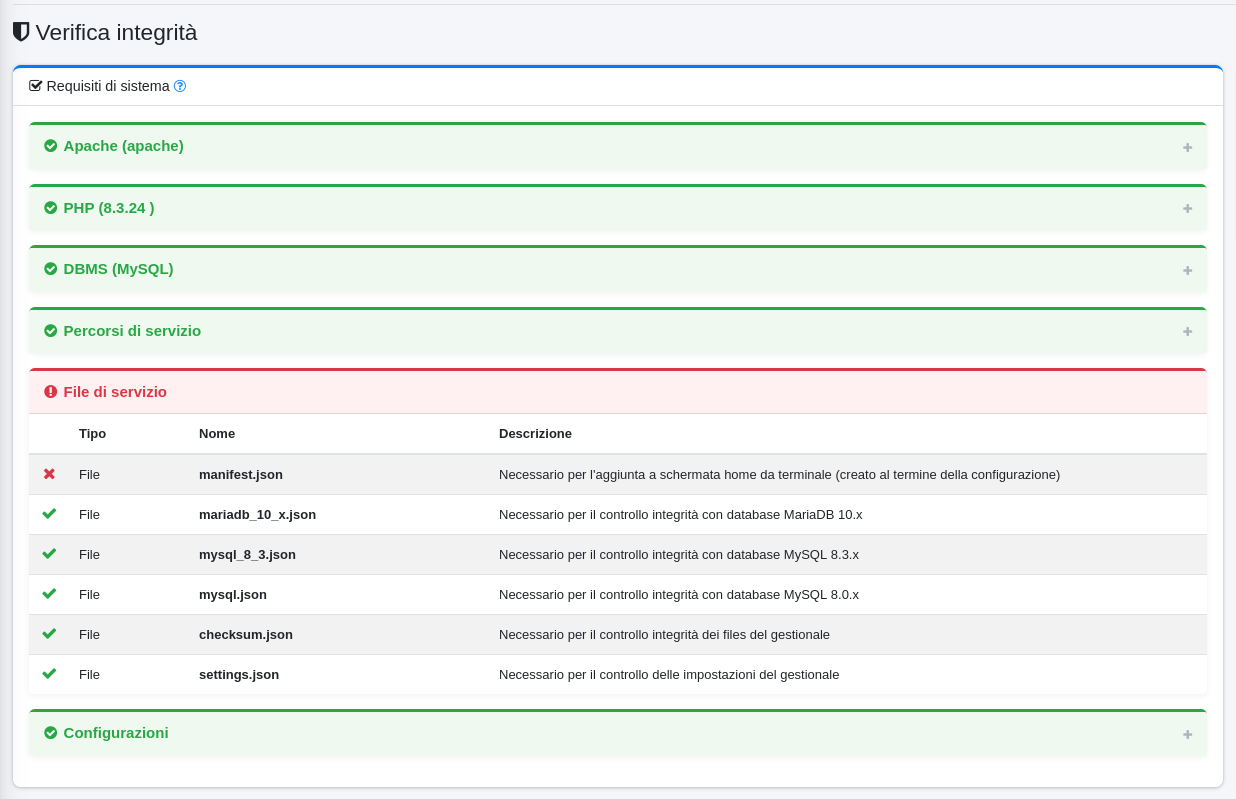Expand the Apache (apache) section with plus
The height and width of the screenshot is (799, 1236).
pos(1187,147)
